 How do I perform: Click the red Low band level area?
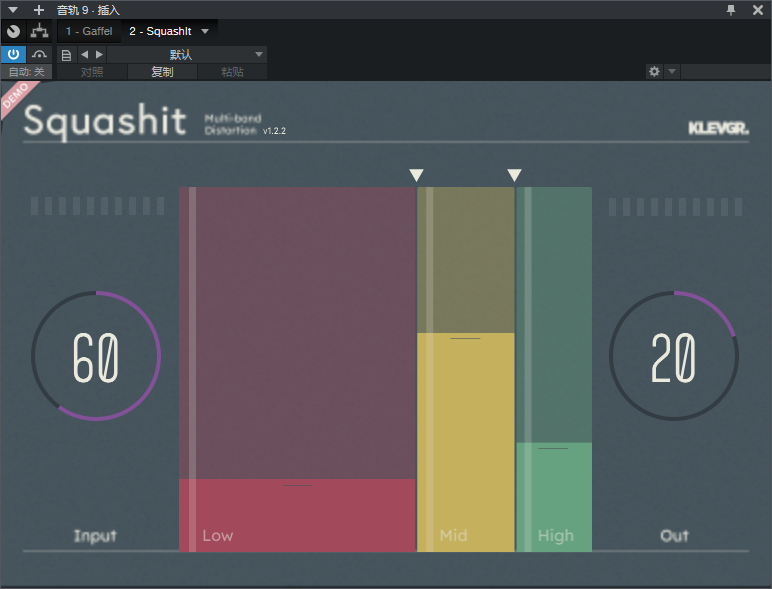(297, 515)
